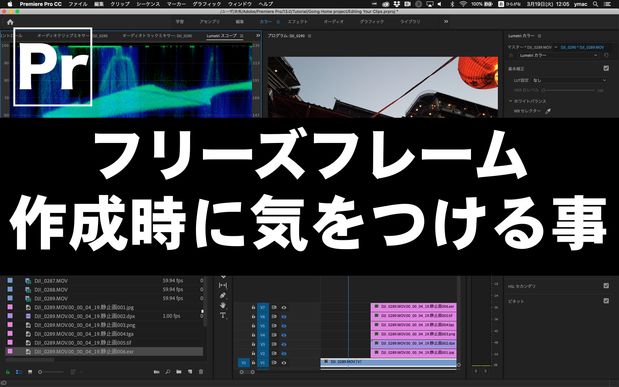The height and width of the screenshot is (387, 619).
Task: Open the シーケンス (Sequence) menu
Action: coord(148,4)
